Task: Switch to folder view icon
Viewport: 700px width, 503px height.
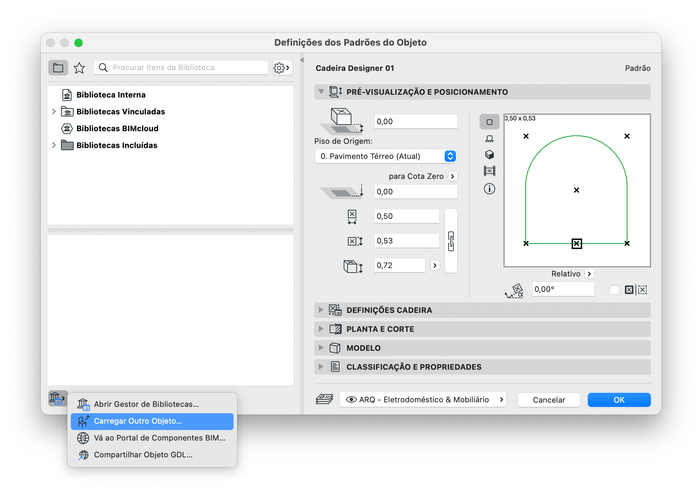Action: coord(58,68)
